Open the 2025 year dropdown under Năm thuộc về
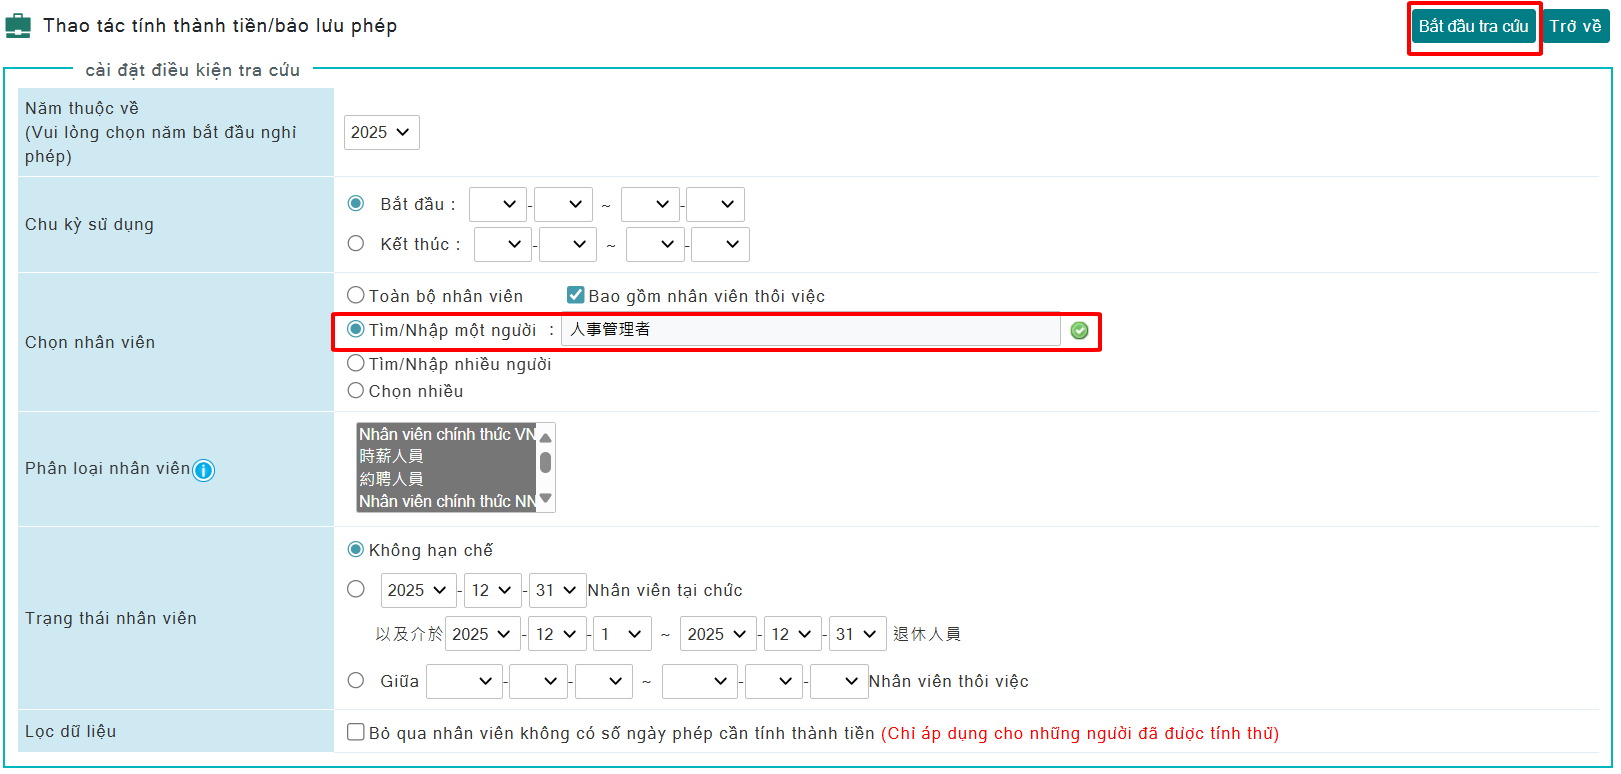The image size is (1621, 774). point(381,132)
